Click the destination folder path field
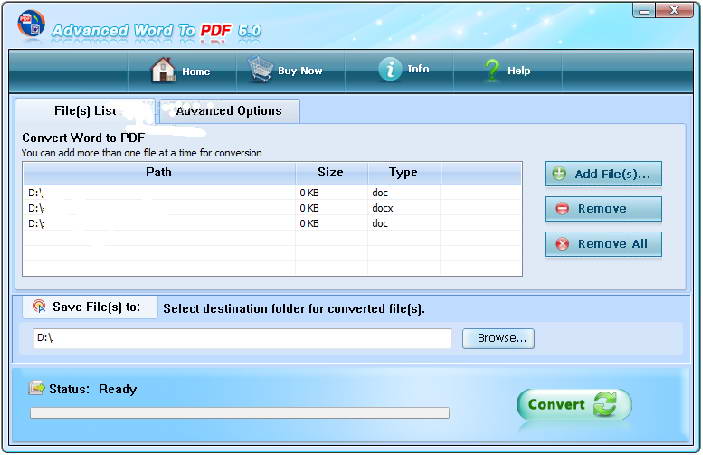Screen dimensions: 703x455 (x=242, y=338)
